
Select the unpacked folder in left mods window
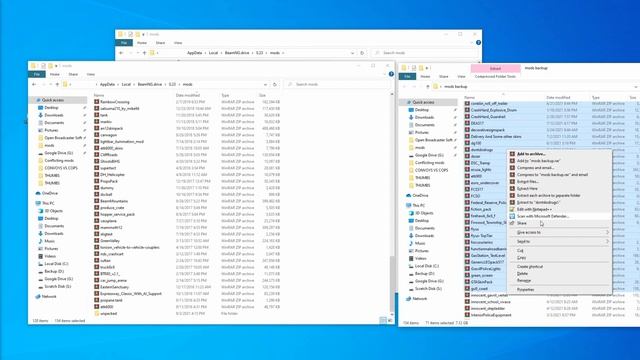109,313
